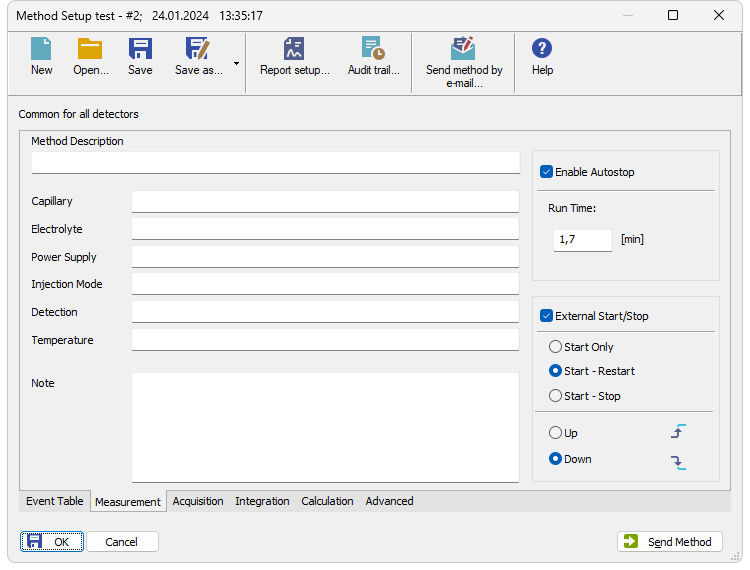Click into the Run Time field
This screenshot has width=750, height=570.
(583, 240)
